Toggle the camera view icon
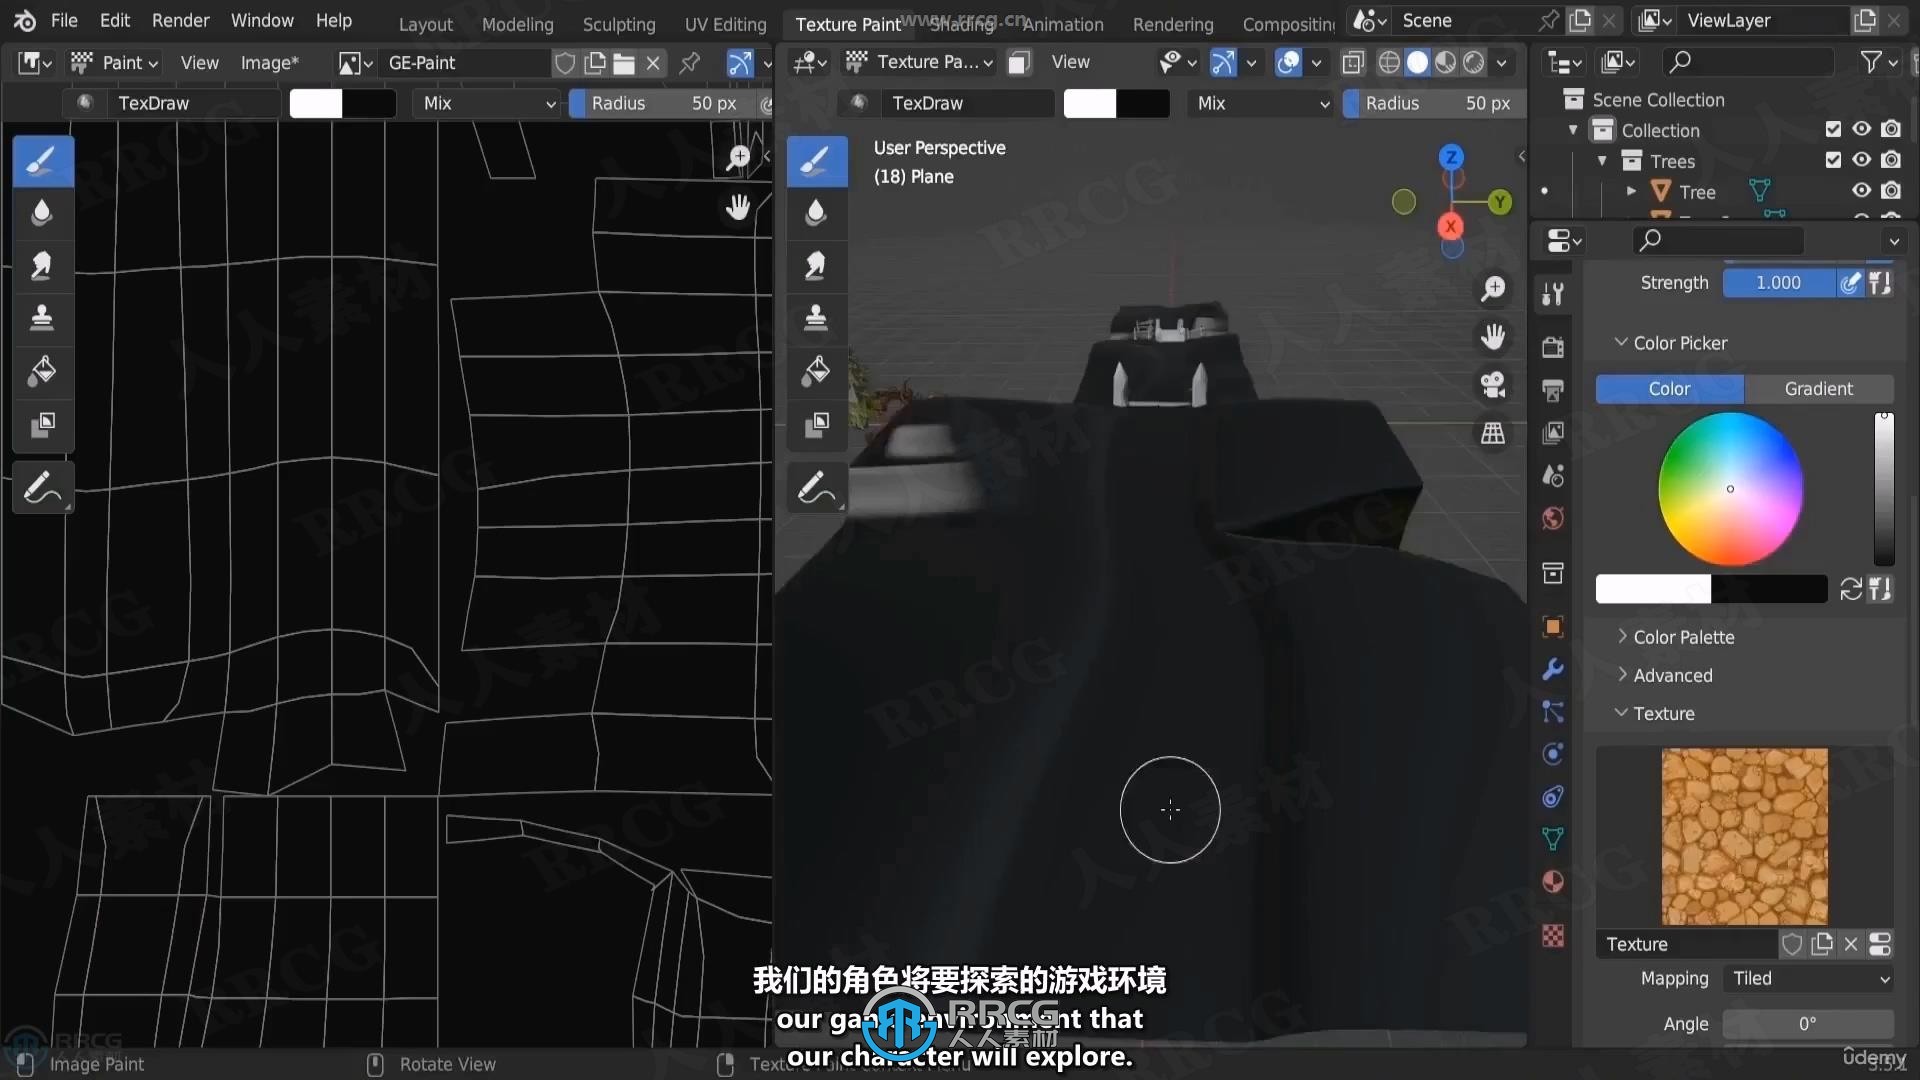The image size is (1920, 1080). (x=1493, y=385)
